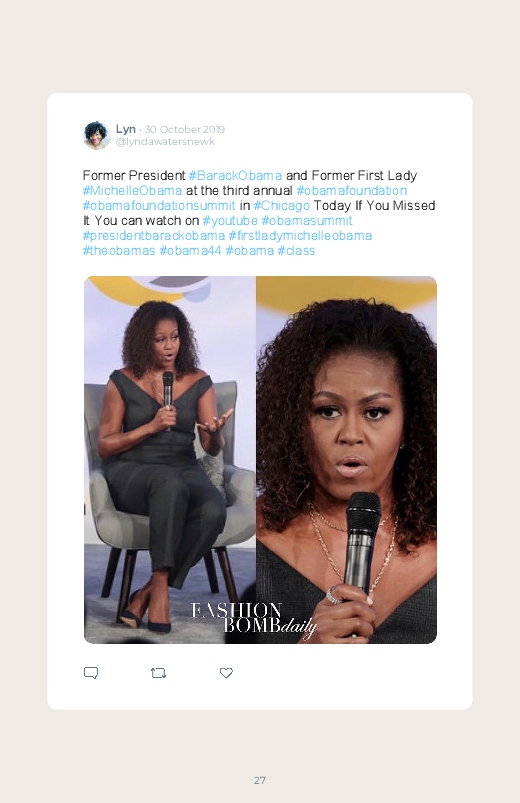
Task: Click the #firstladymichelleobama hashtag
Action: click(300, 236)
